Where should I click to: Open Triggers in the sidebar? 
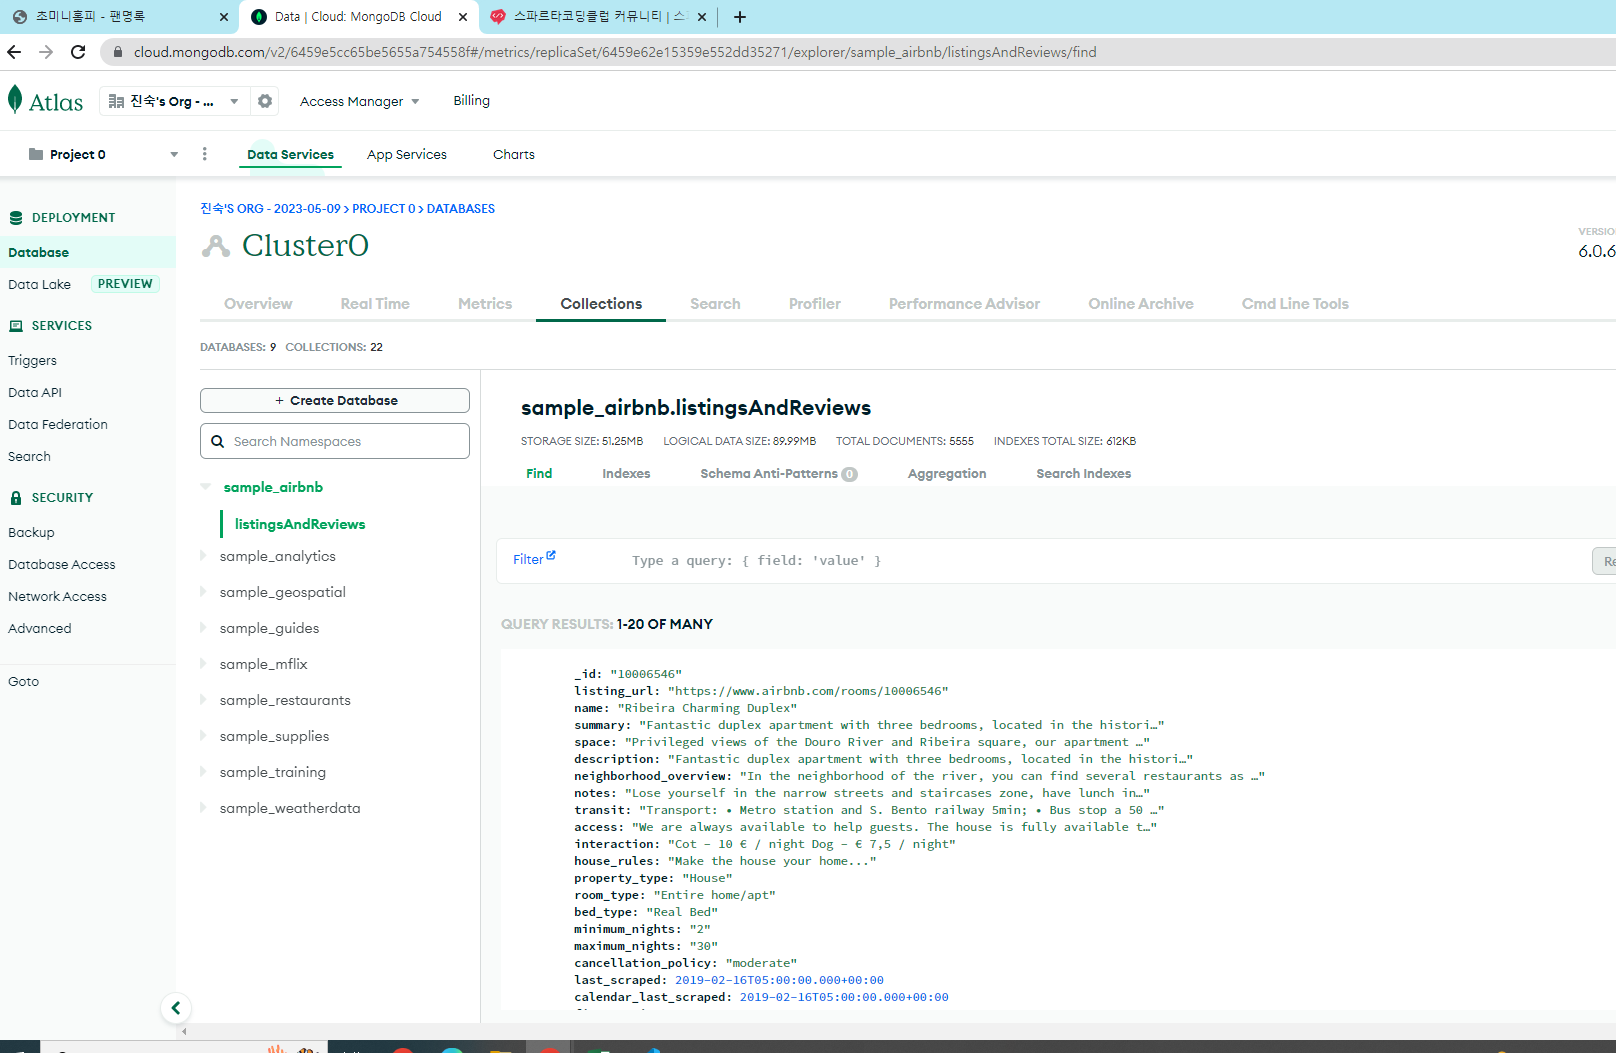click(33, 360)
